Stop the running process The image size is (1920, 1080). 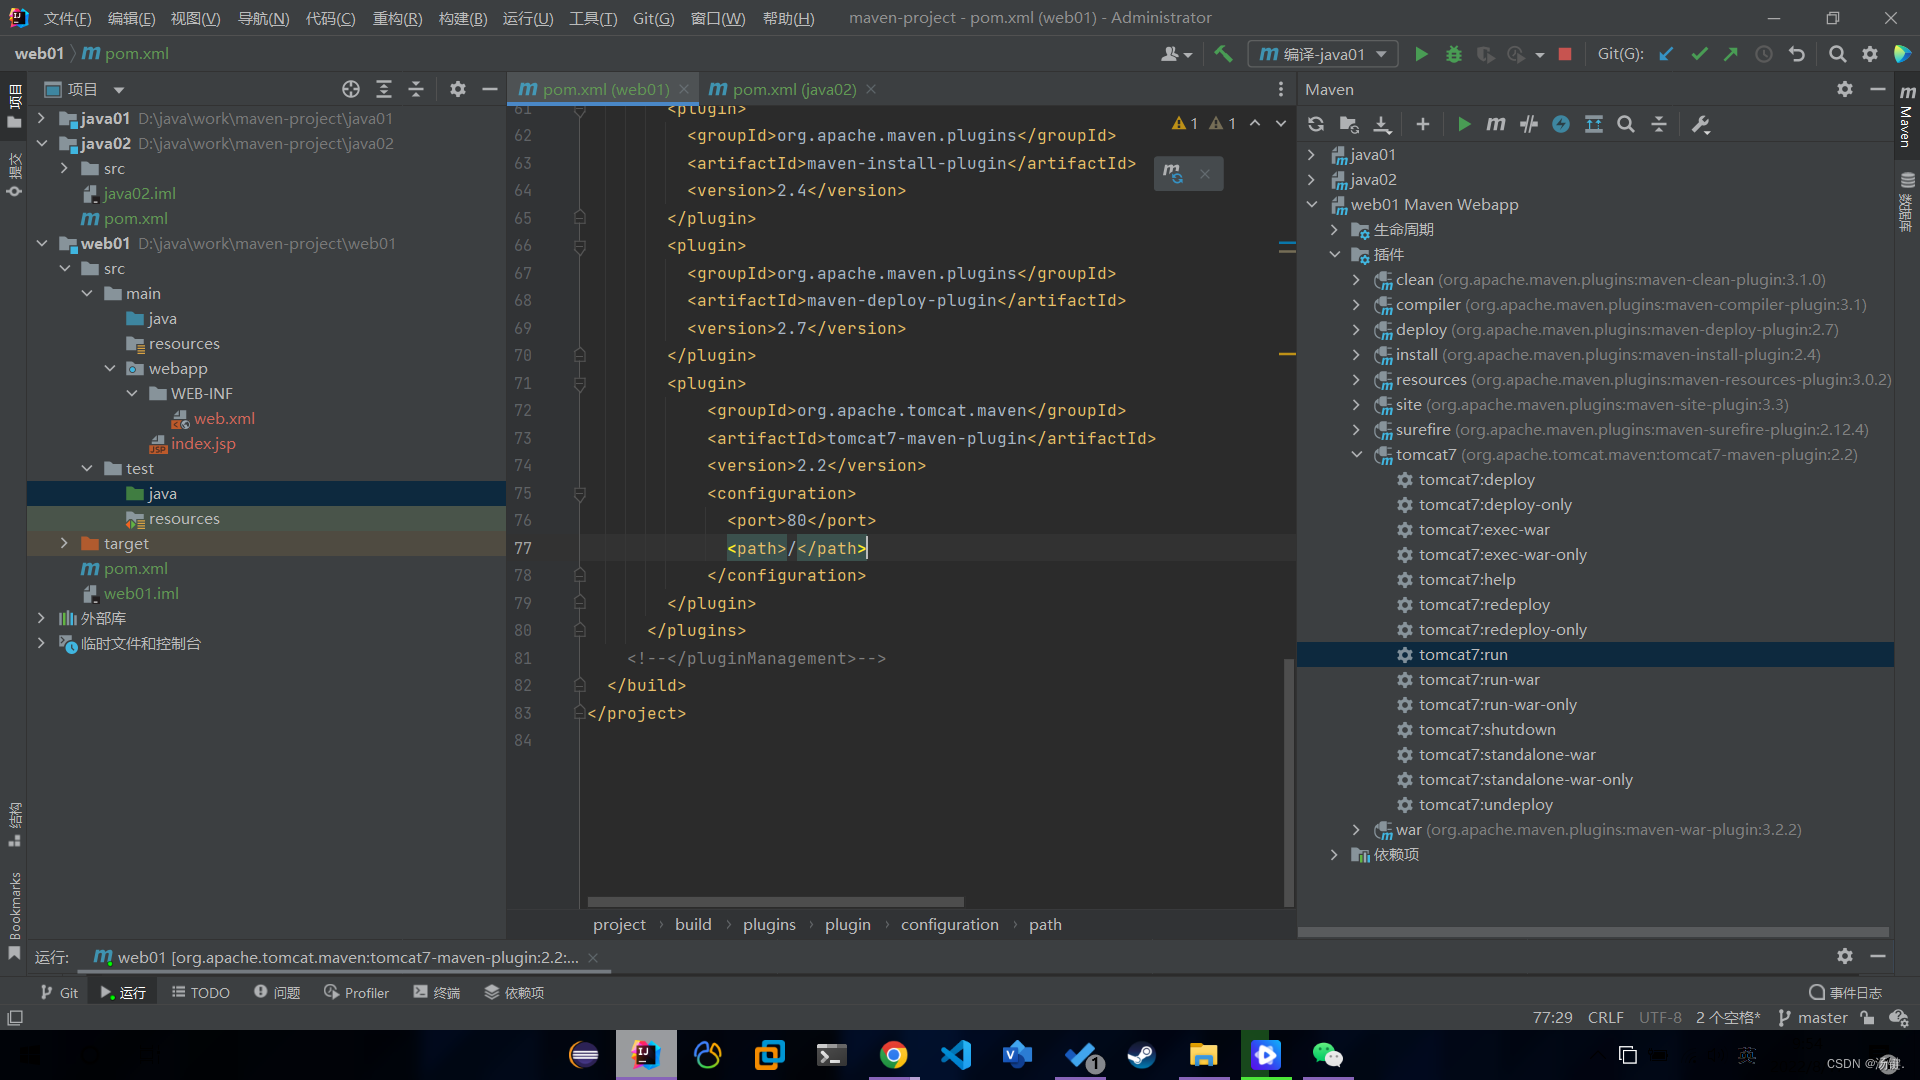pyautogui.click(x=1565, y=54)
